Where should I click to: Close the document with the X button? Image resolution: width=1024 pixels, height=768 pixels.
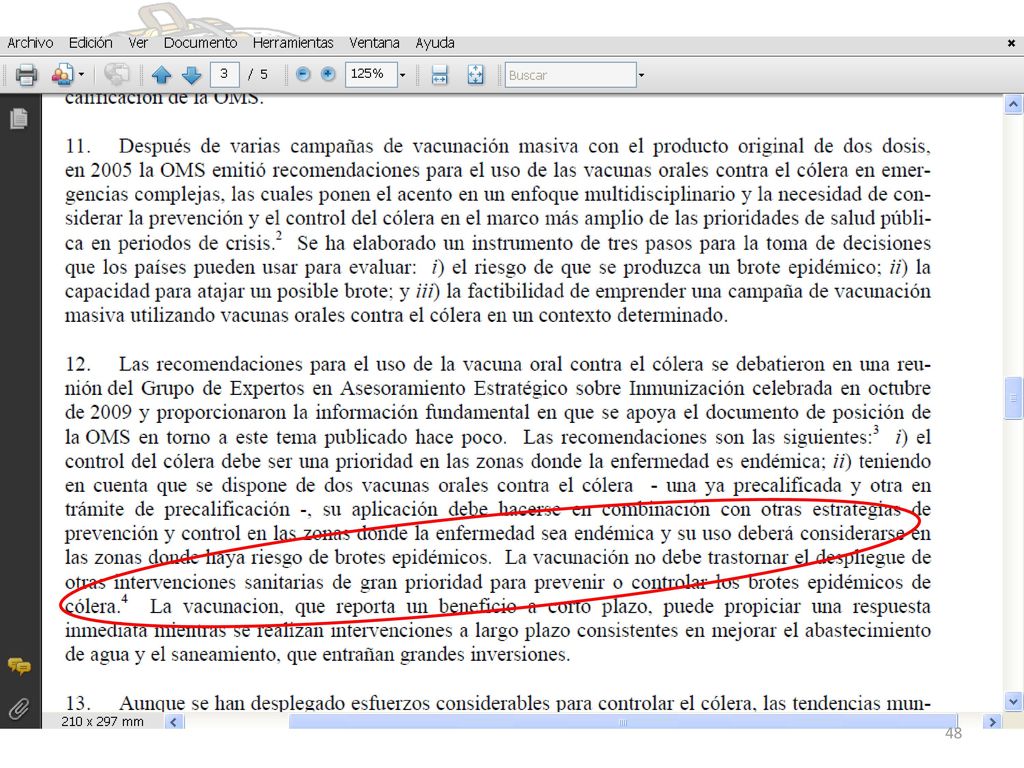[1011, 44]
